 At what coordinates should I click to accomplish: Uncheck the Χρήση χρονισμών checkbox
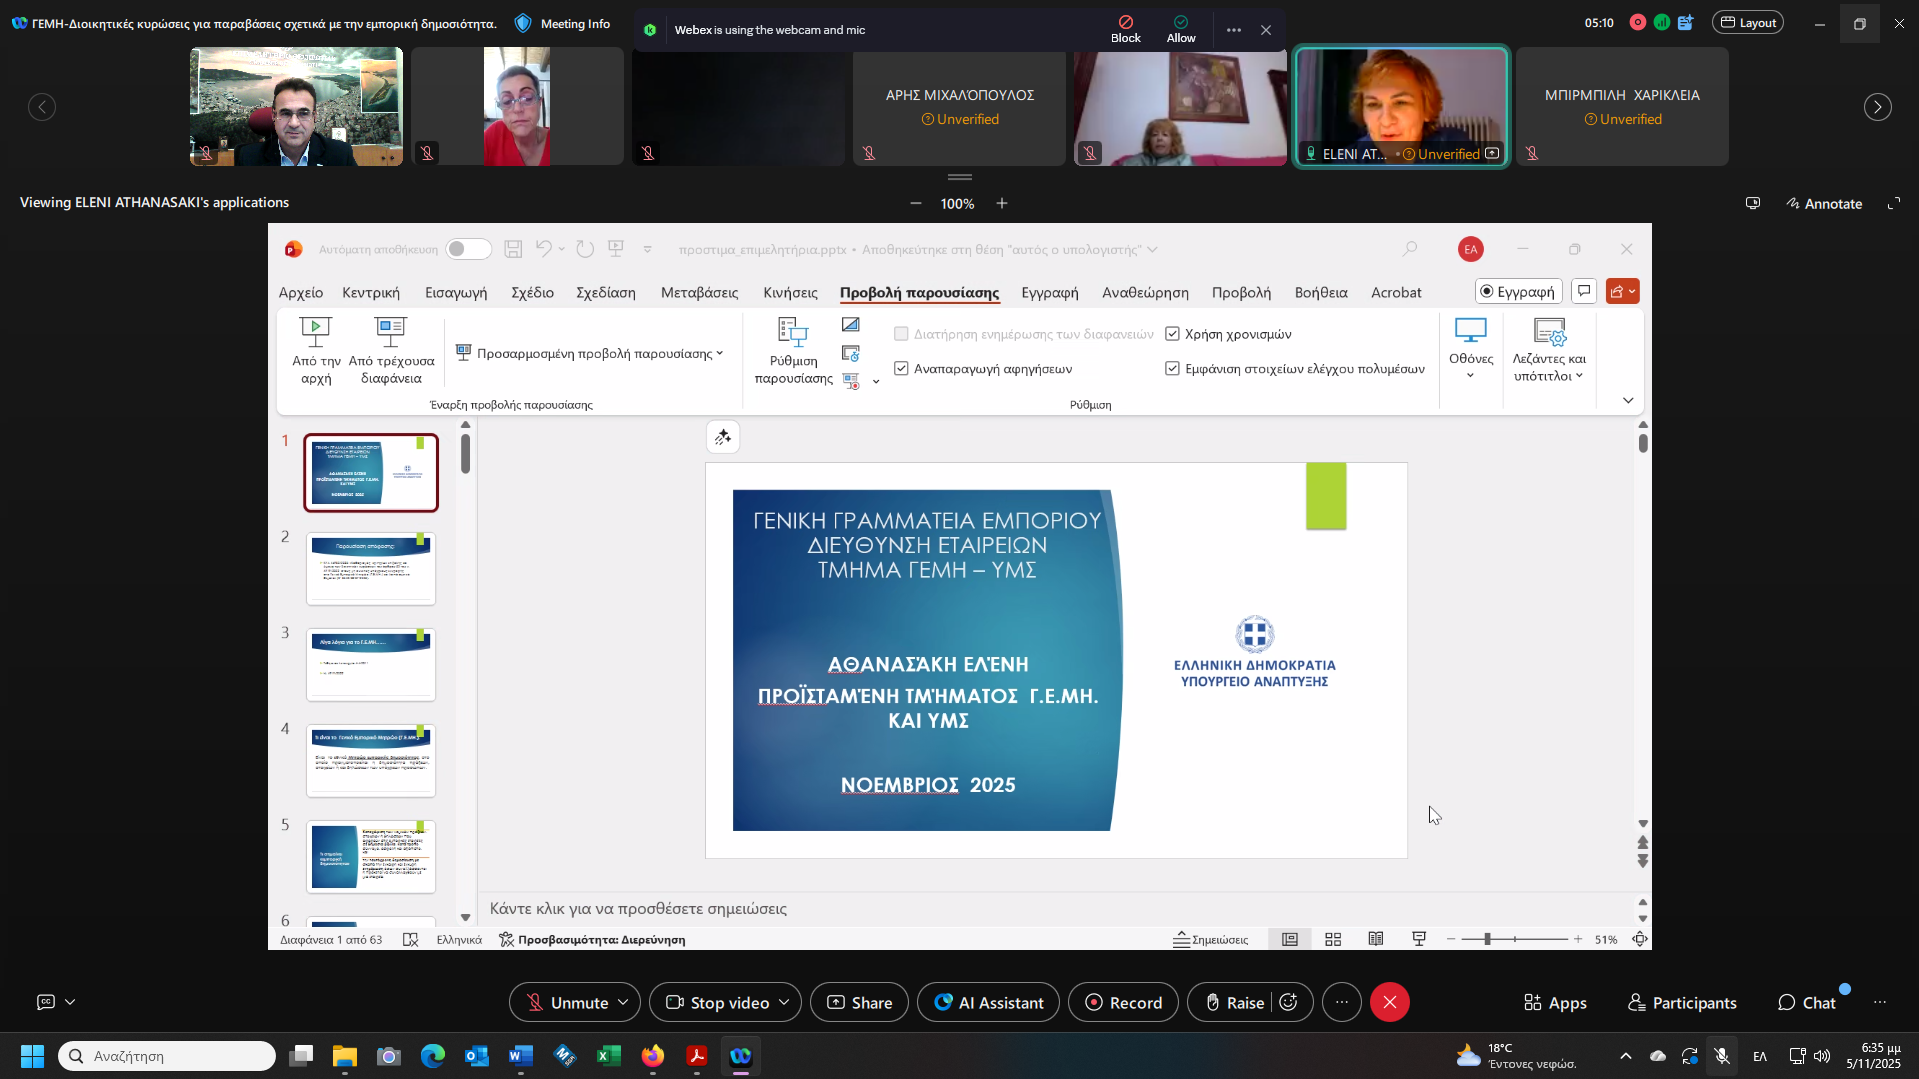click(x=1172, y=334)
